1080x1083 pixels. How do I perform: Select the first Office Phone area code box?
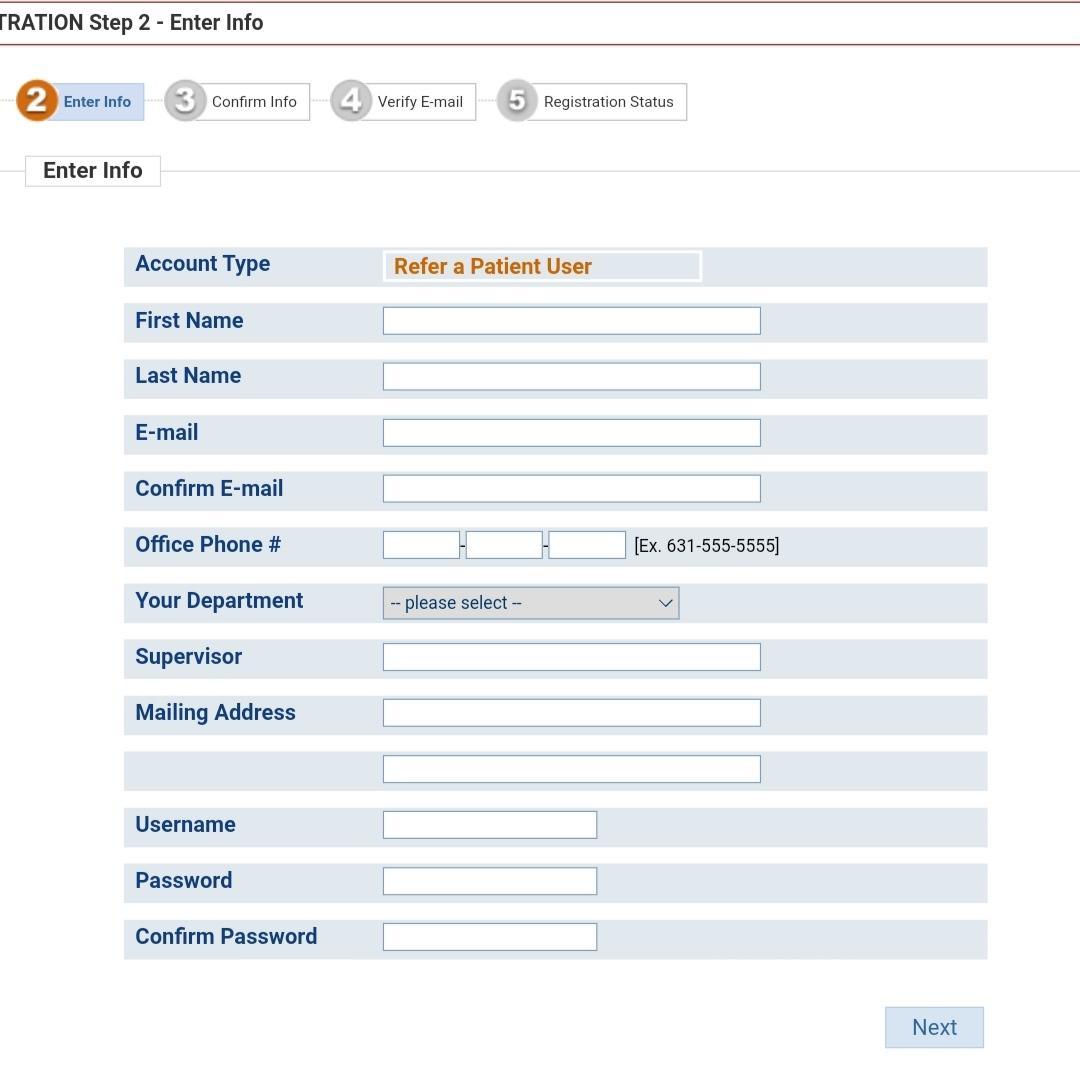[421, 545]
